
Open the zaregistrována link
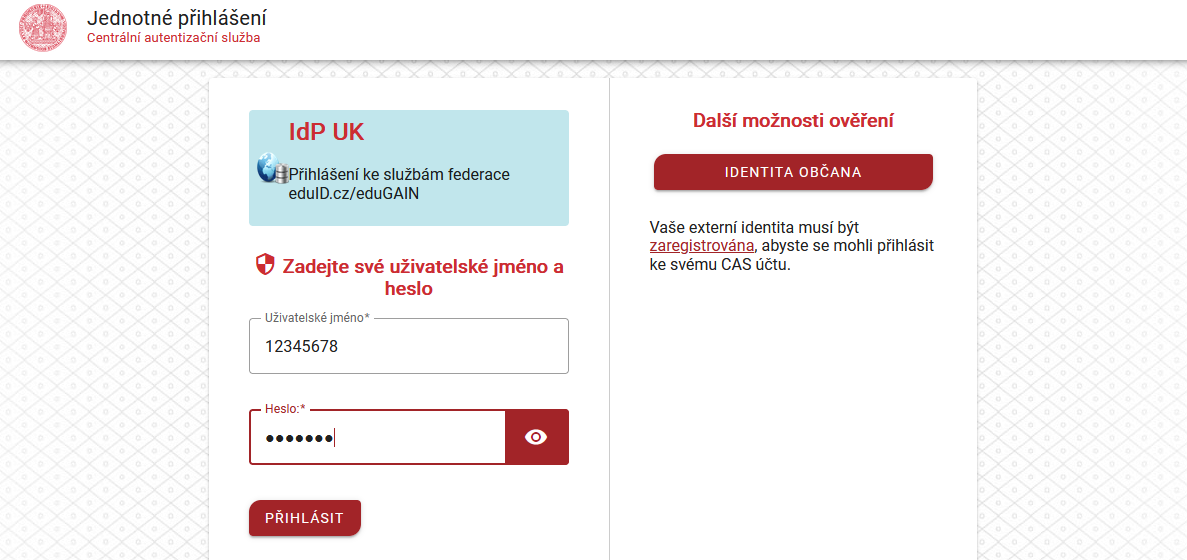[701, 246]
